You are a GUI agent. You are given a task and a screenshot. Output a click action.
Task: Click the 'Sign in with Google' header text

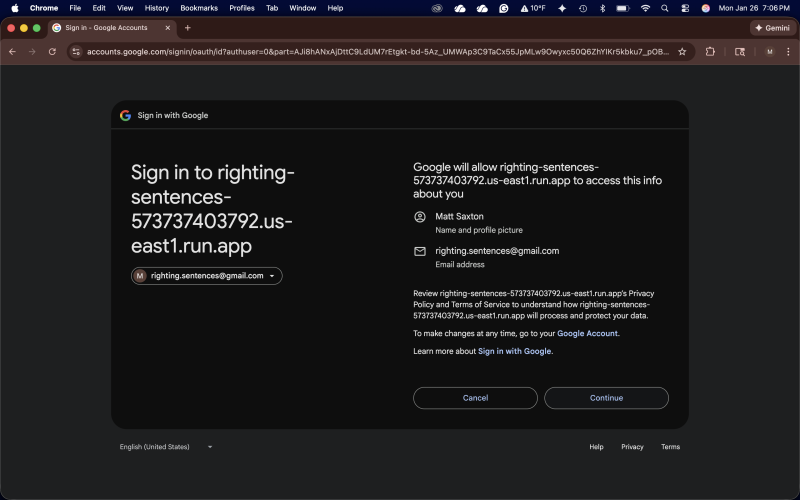[172, 115]
